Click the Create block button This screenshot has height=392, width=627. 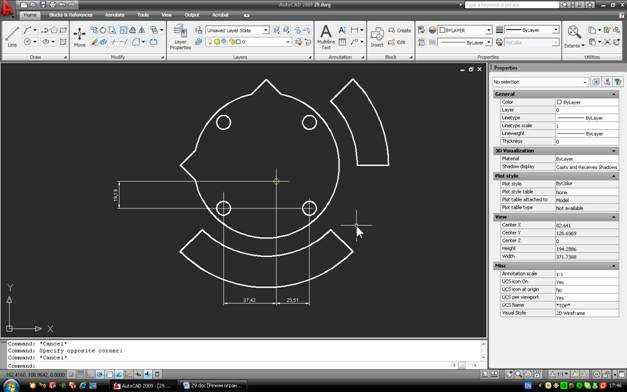pyautogui.click(x=399, y=30)
